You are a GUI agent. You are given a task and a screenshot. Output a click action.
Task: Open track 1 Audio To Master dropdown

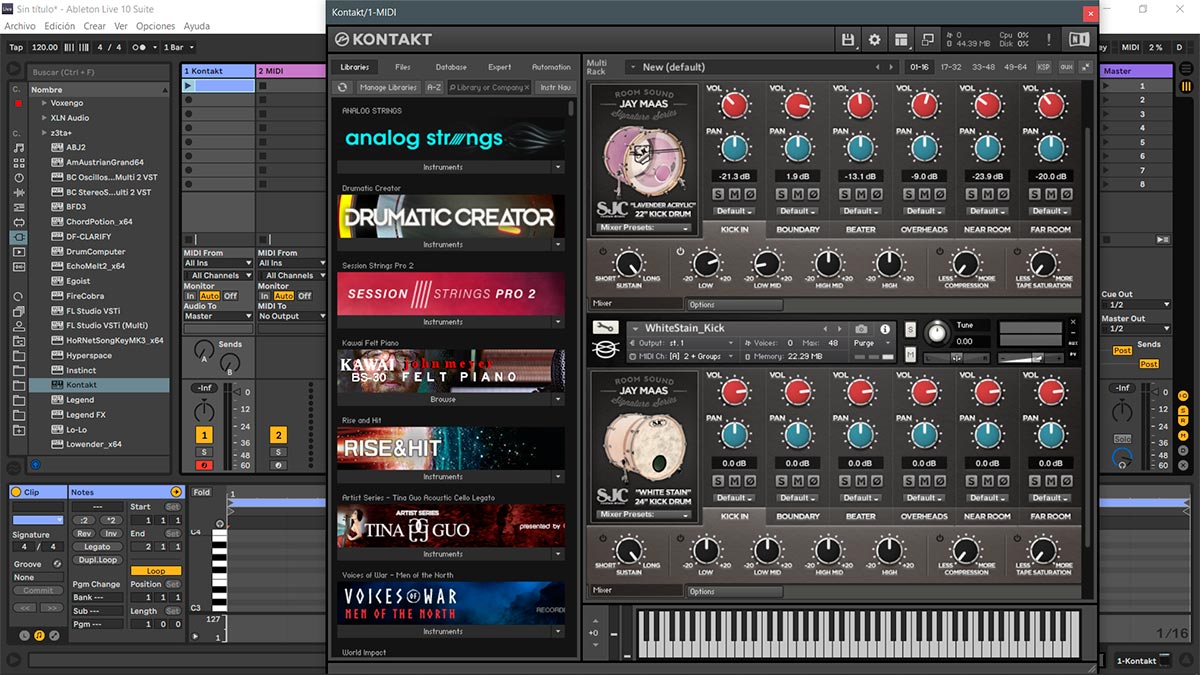point(218,316)
